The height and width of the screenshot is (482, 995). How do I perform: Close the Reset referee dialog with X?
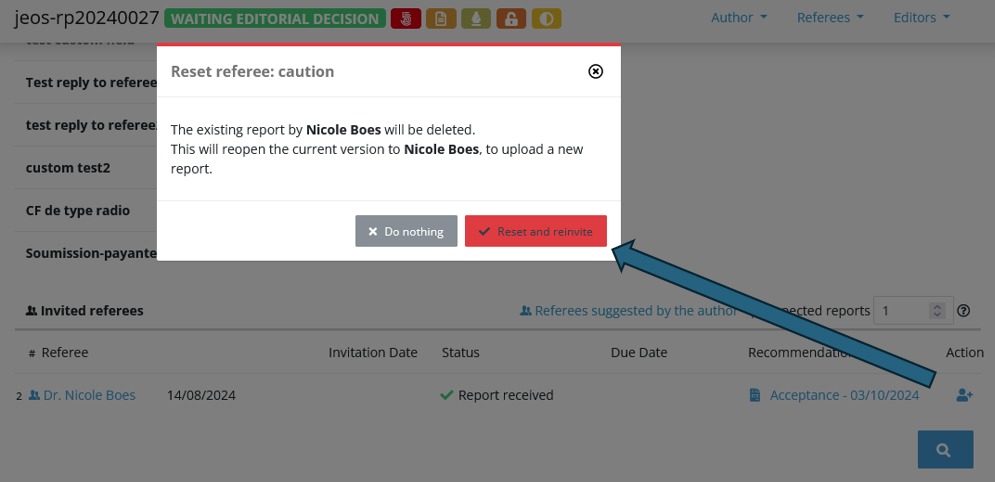point(595,72)
